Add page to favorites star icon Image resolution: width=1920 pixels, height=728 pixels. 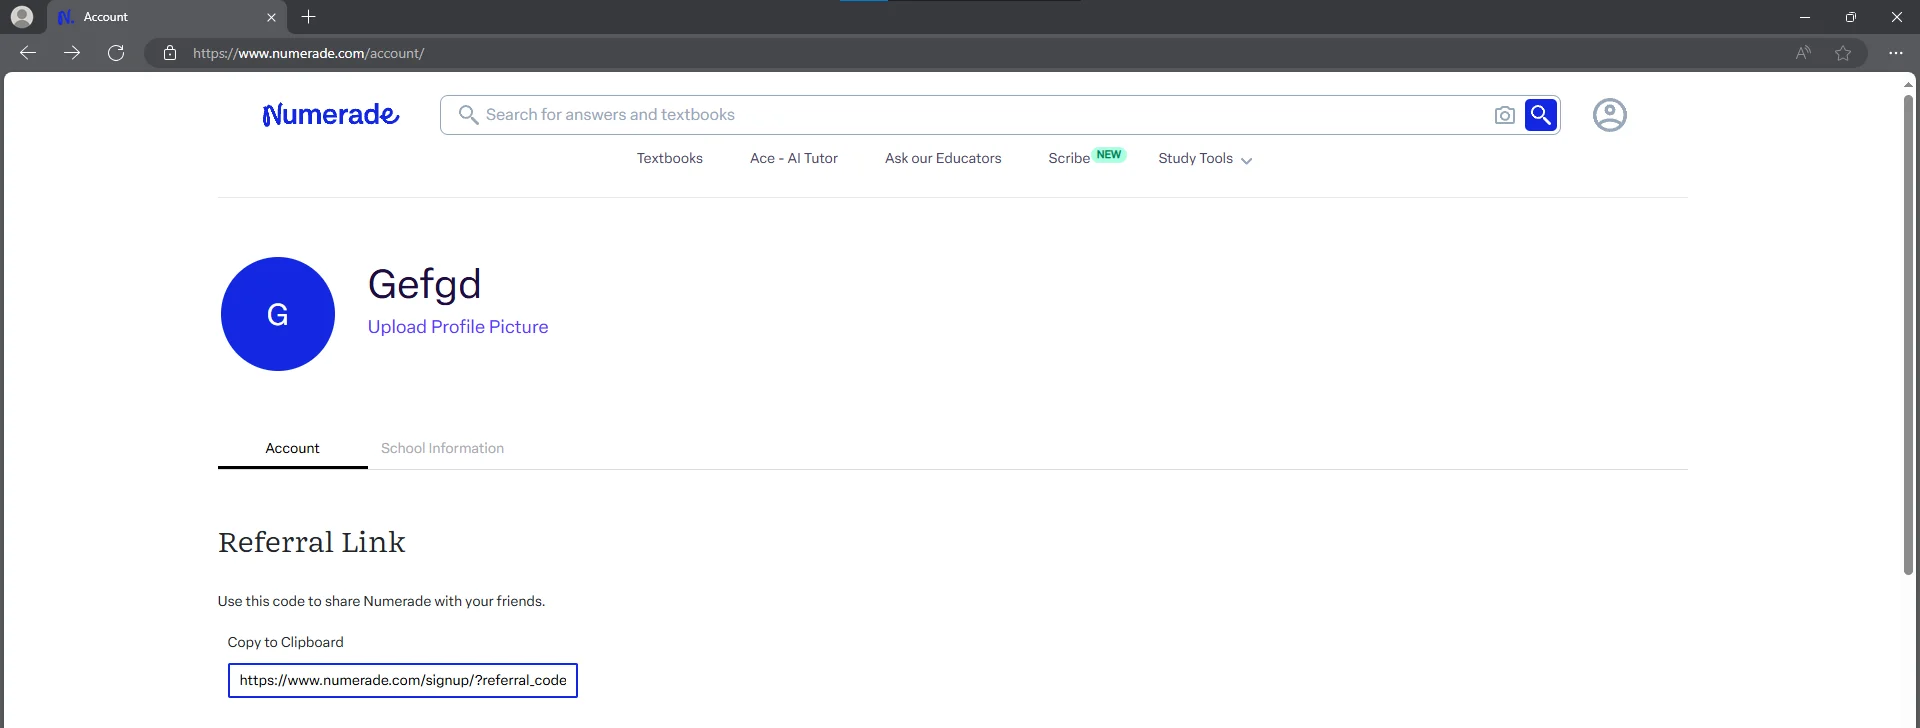point(1843,53)
